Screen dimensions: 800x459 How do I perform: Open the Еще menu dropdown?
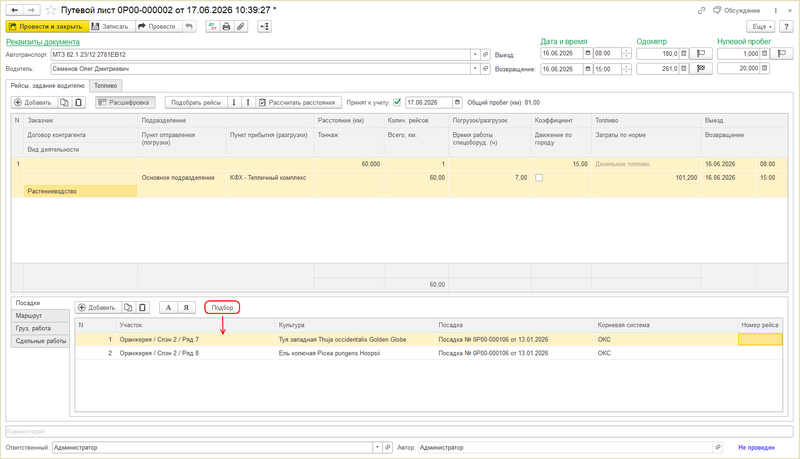tap(761, 27)
